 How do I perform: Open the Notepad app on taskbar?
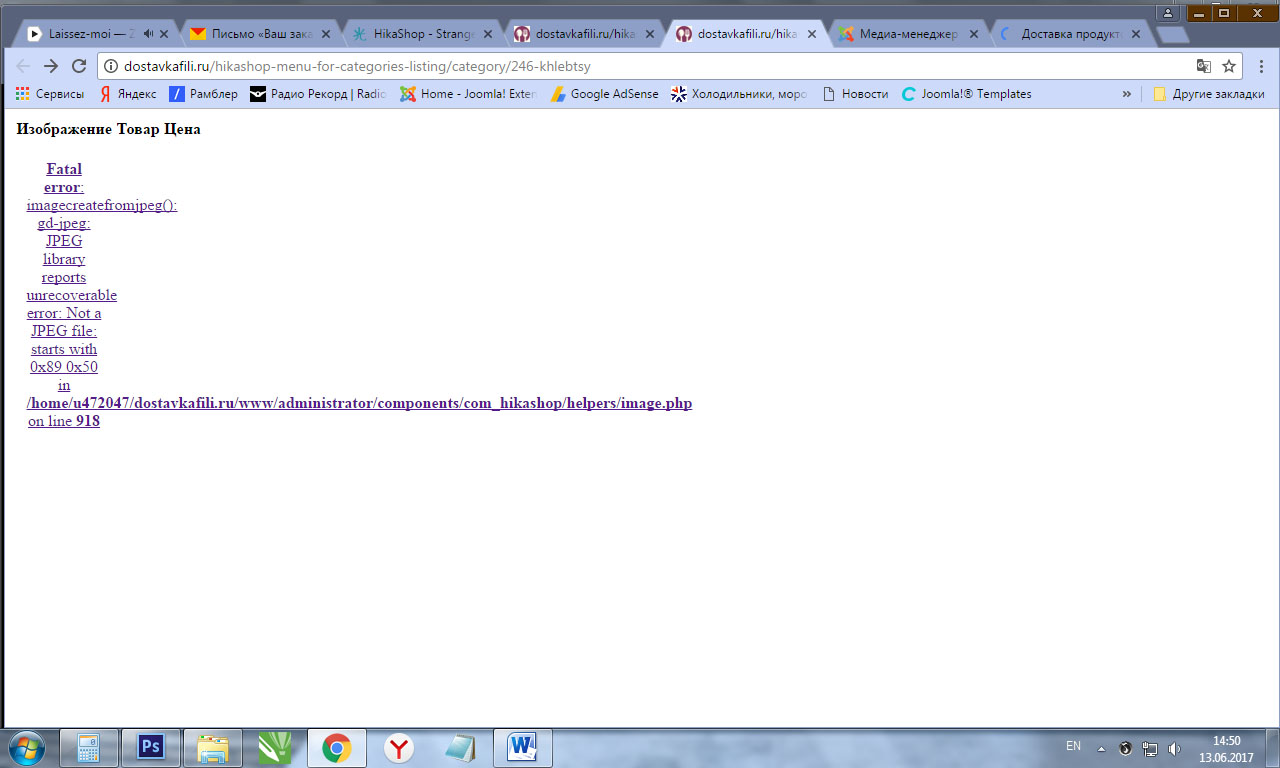click(x=460, y=748)
